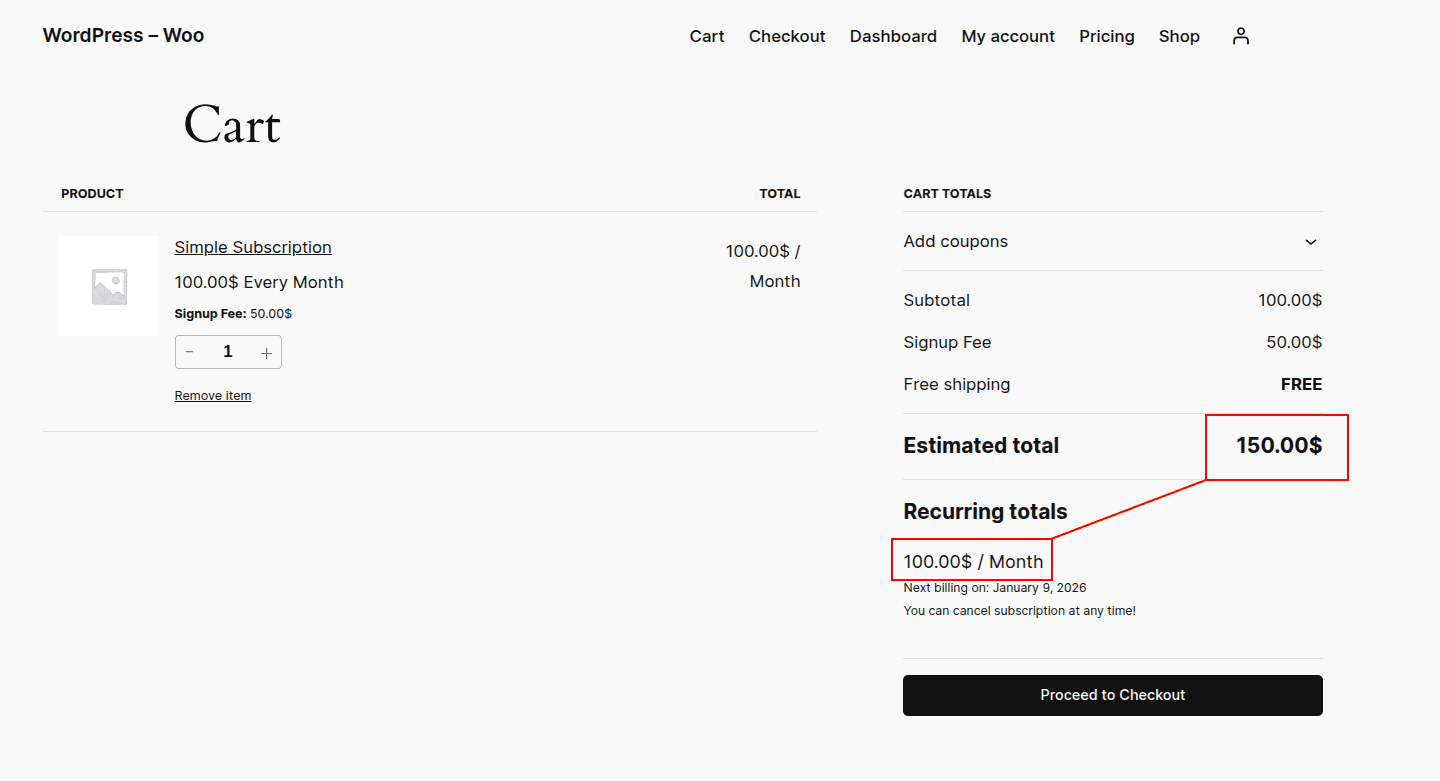Remove item from the cart
This screenshot has height=781, width=1440.
point(213,396)
